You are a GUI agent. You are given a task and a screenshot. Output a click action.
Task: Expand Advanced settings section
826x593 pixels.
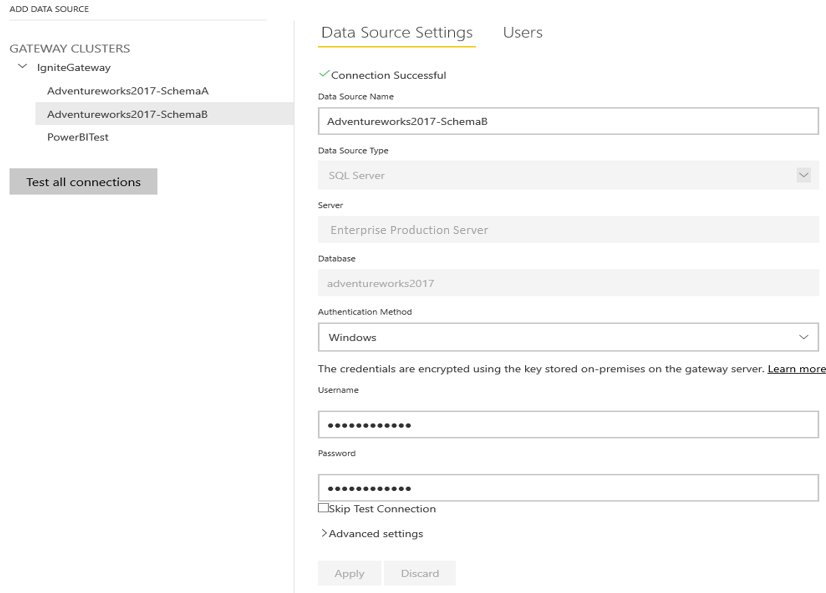click(372, 533)
